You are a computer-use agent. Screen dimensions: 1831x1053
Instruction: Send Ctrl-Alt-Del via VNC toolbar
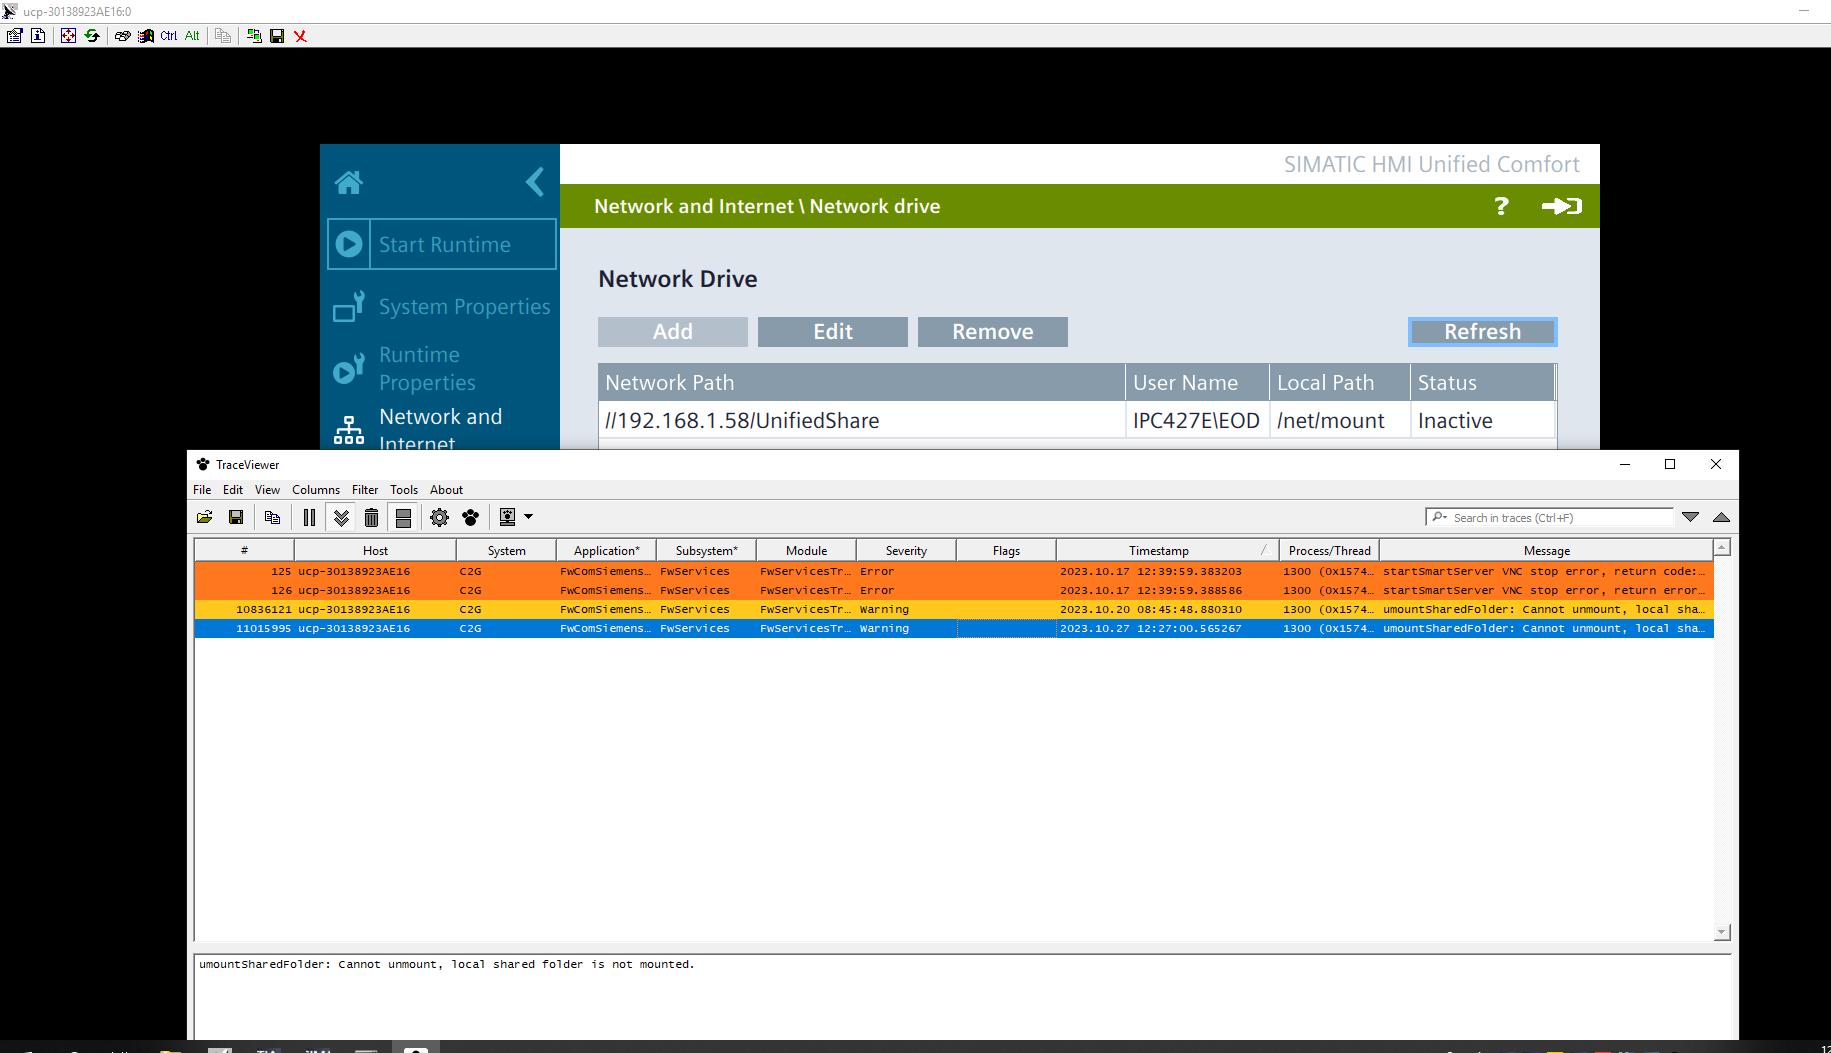[122, 36]
